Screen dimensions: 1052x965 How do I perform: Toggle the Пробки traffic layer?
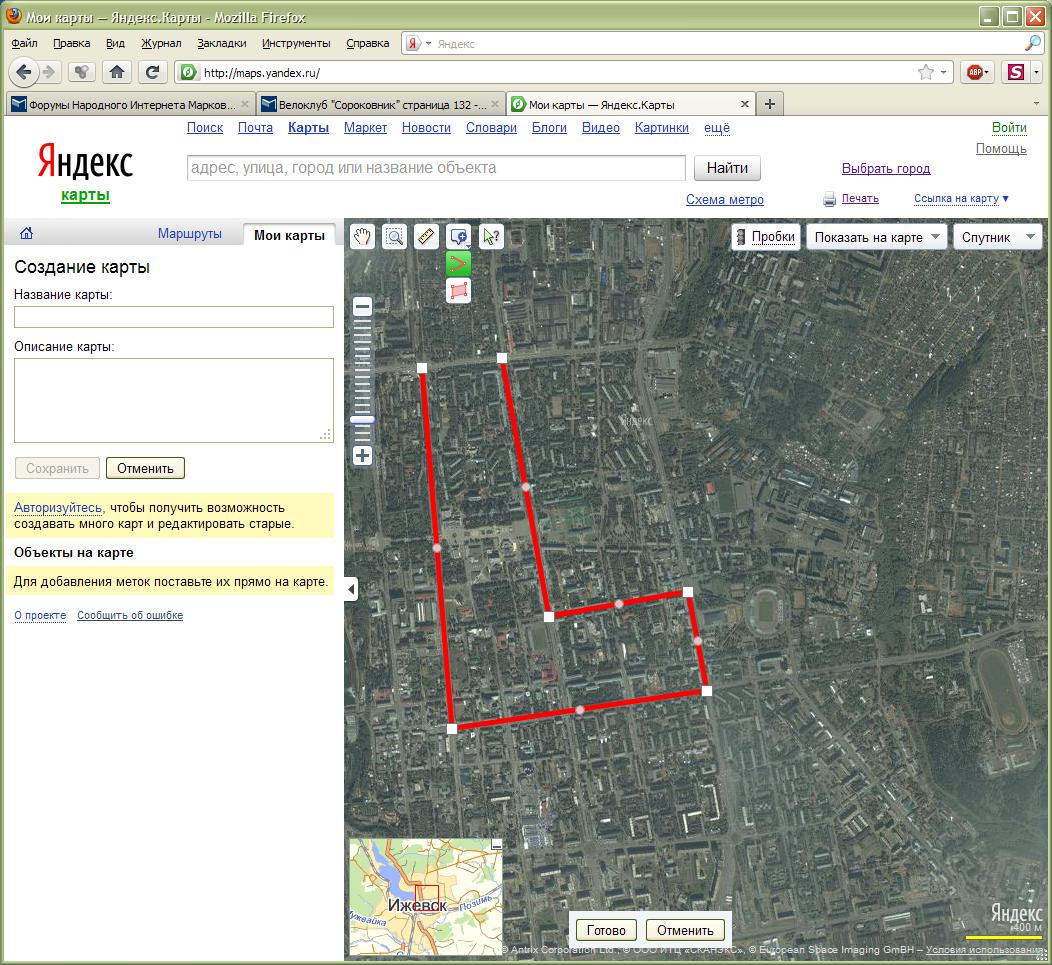[x=766, y=237]
